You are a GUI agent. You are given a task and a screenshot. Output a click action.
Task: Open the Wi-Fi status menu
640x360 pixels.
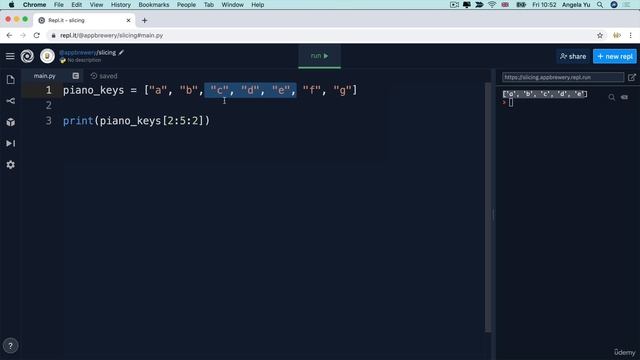[x=492, y=5]
